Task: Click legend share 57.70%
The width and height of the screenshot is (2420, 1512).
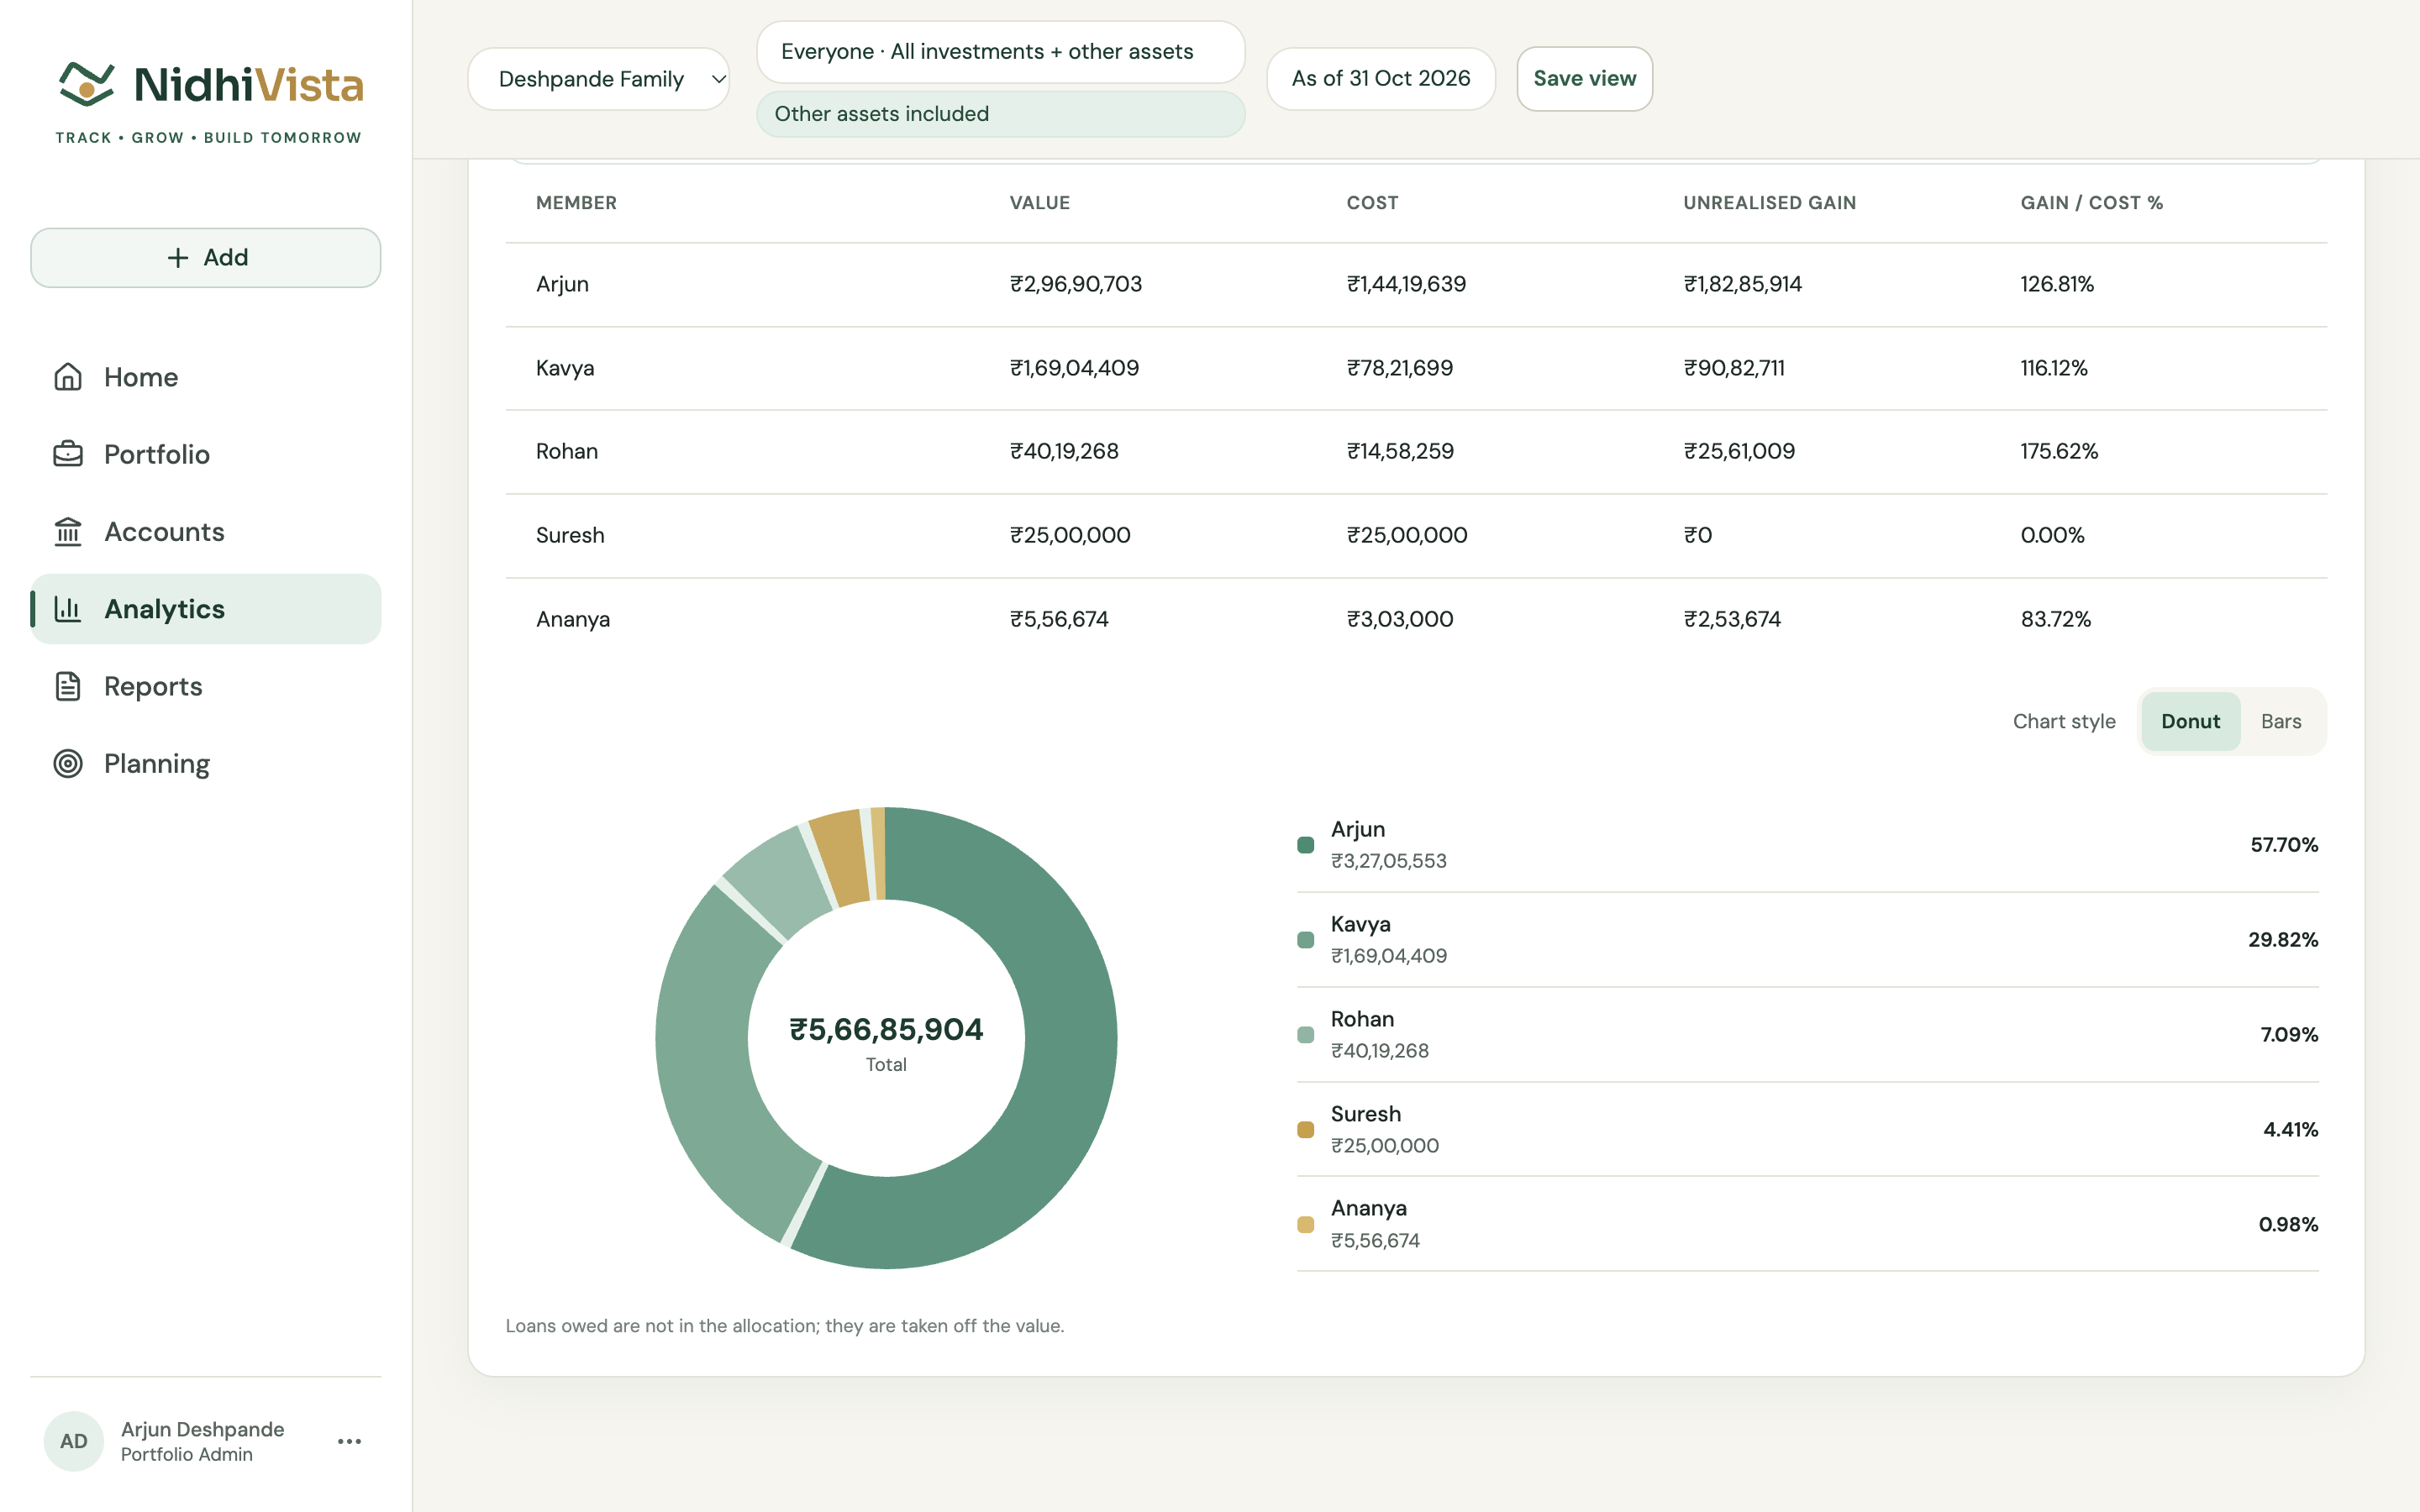Action: pyautogui.click(x=2284, y=845)
